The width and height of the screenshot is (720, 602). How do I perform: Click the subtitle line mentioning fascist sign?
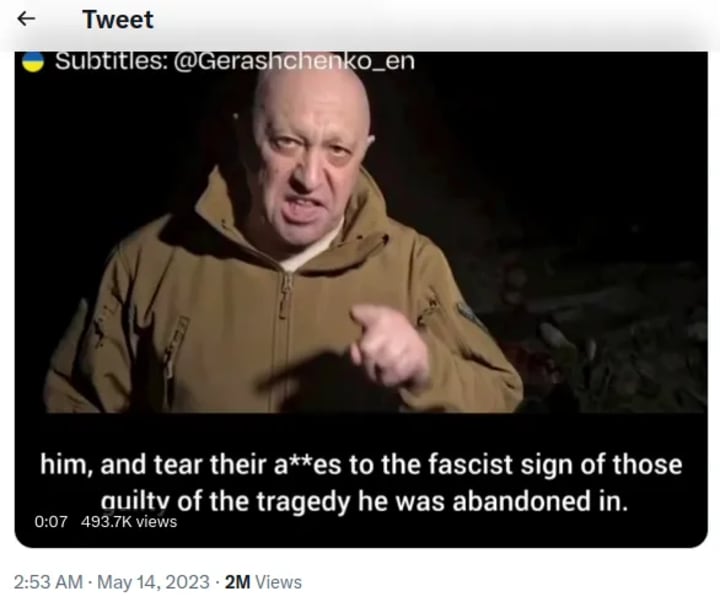(x=361, y=464)
